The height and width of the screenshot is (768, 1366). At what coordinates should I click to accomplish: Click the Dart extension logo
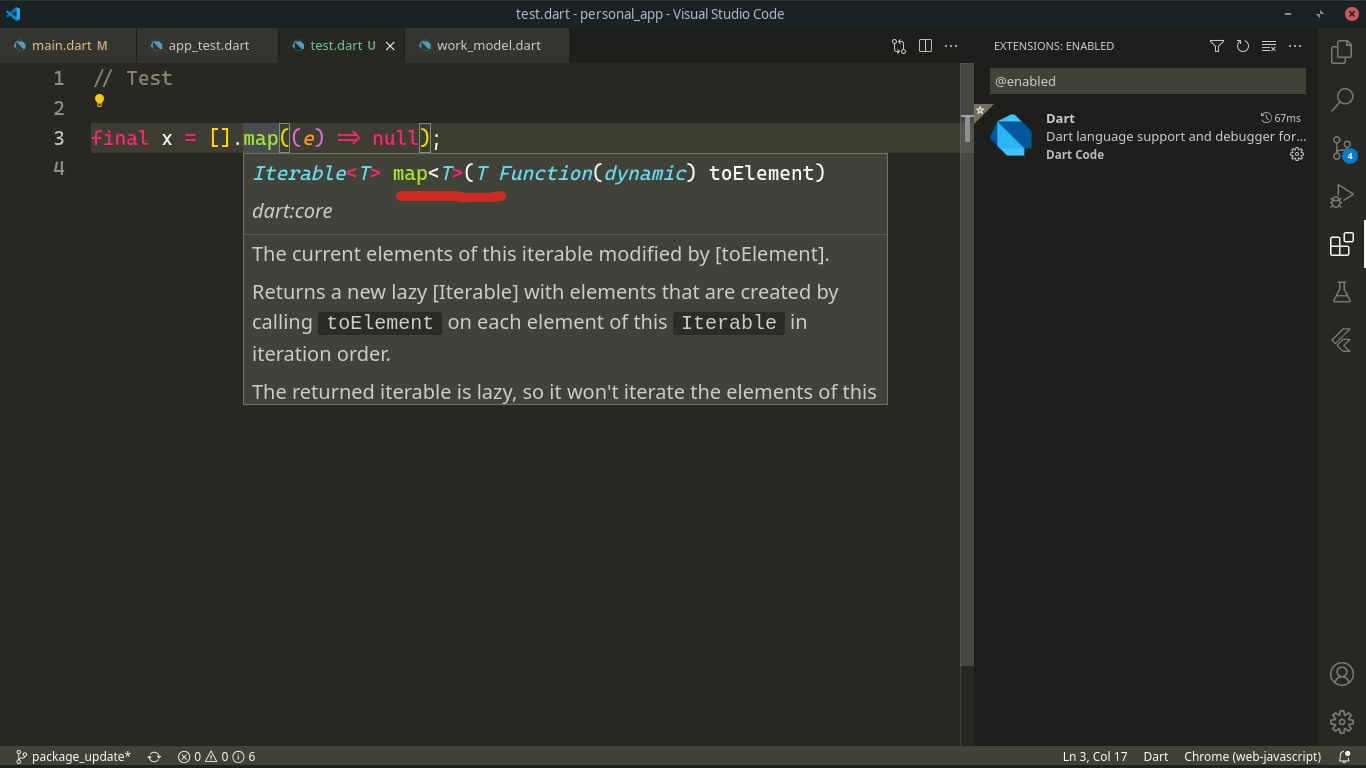point(1011,136)
